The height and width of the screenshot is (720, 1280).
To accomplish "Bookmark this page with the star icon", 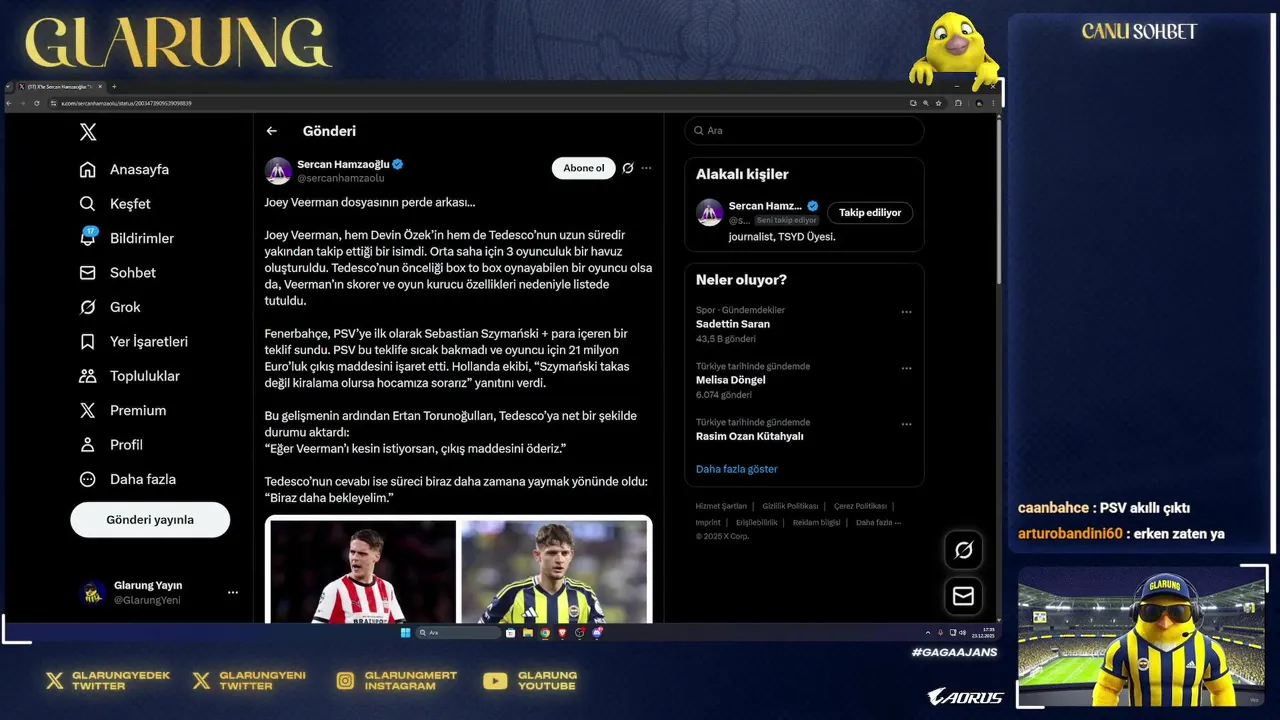I will pos(939,103).
